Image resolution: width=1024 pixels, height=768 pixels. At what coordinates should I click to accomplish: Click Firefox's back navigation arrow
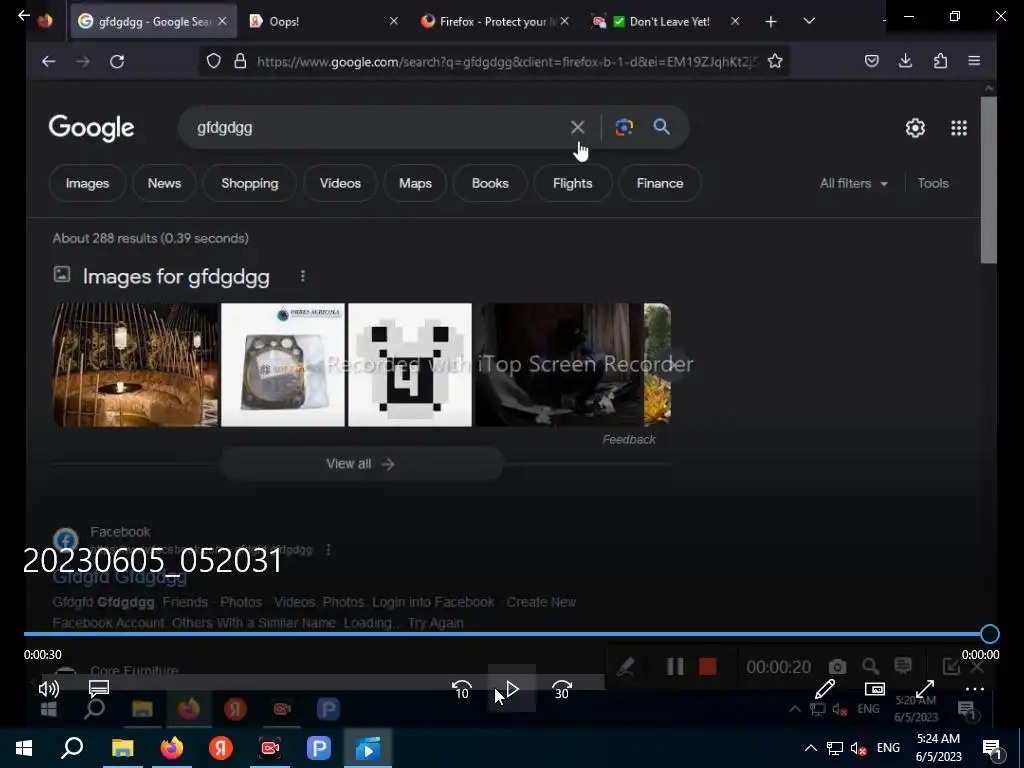coord(48,61)
